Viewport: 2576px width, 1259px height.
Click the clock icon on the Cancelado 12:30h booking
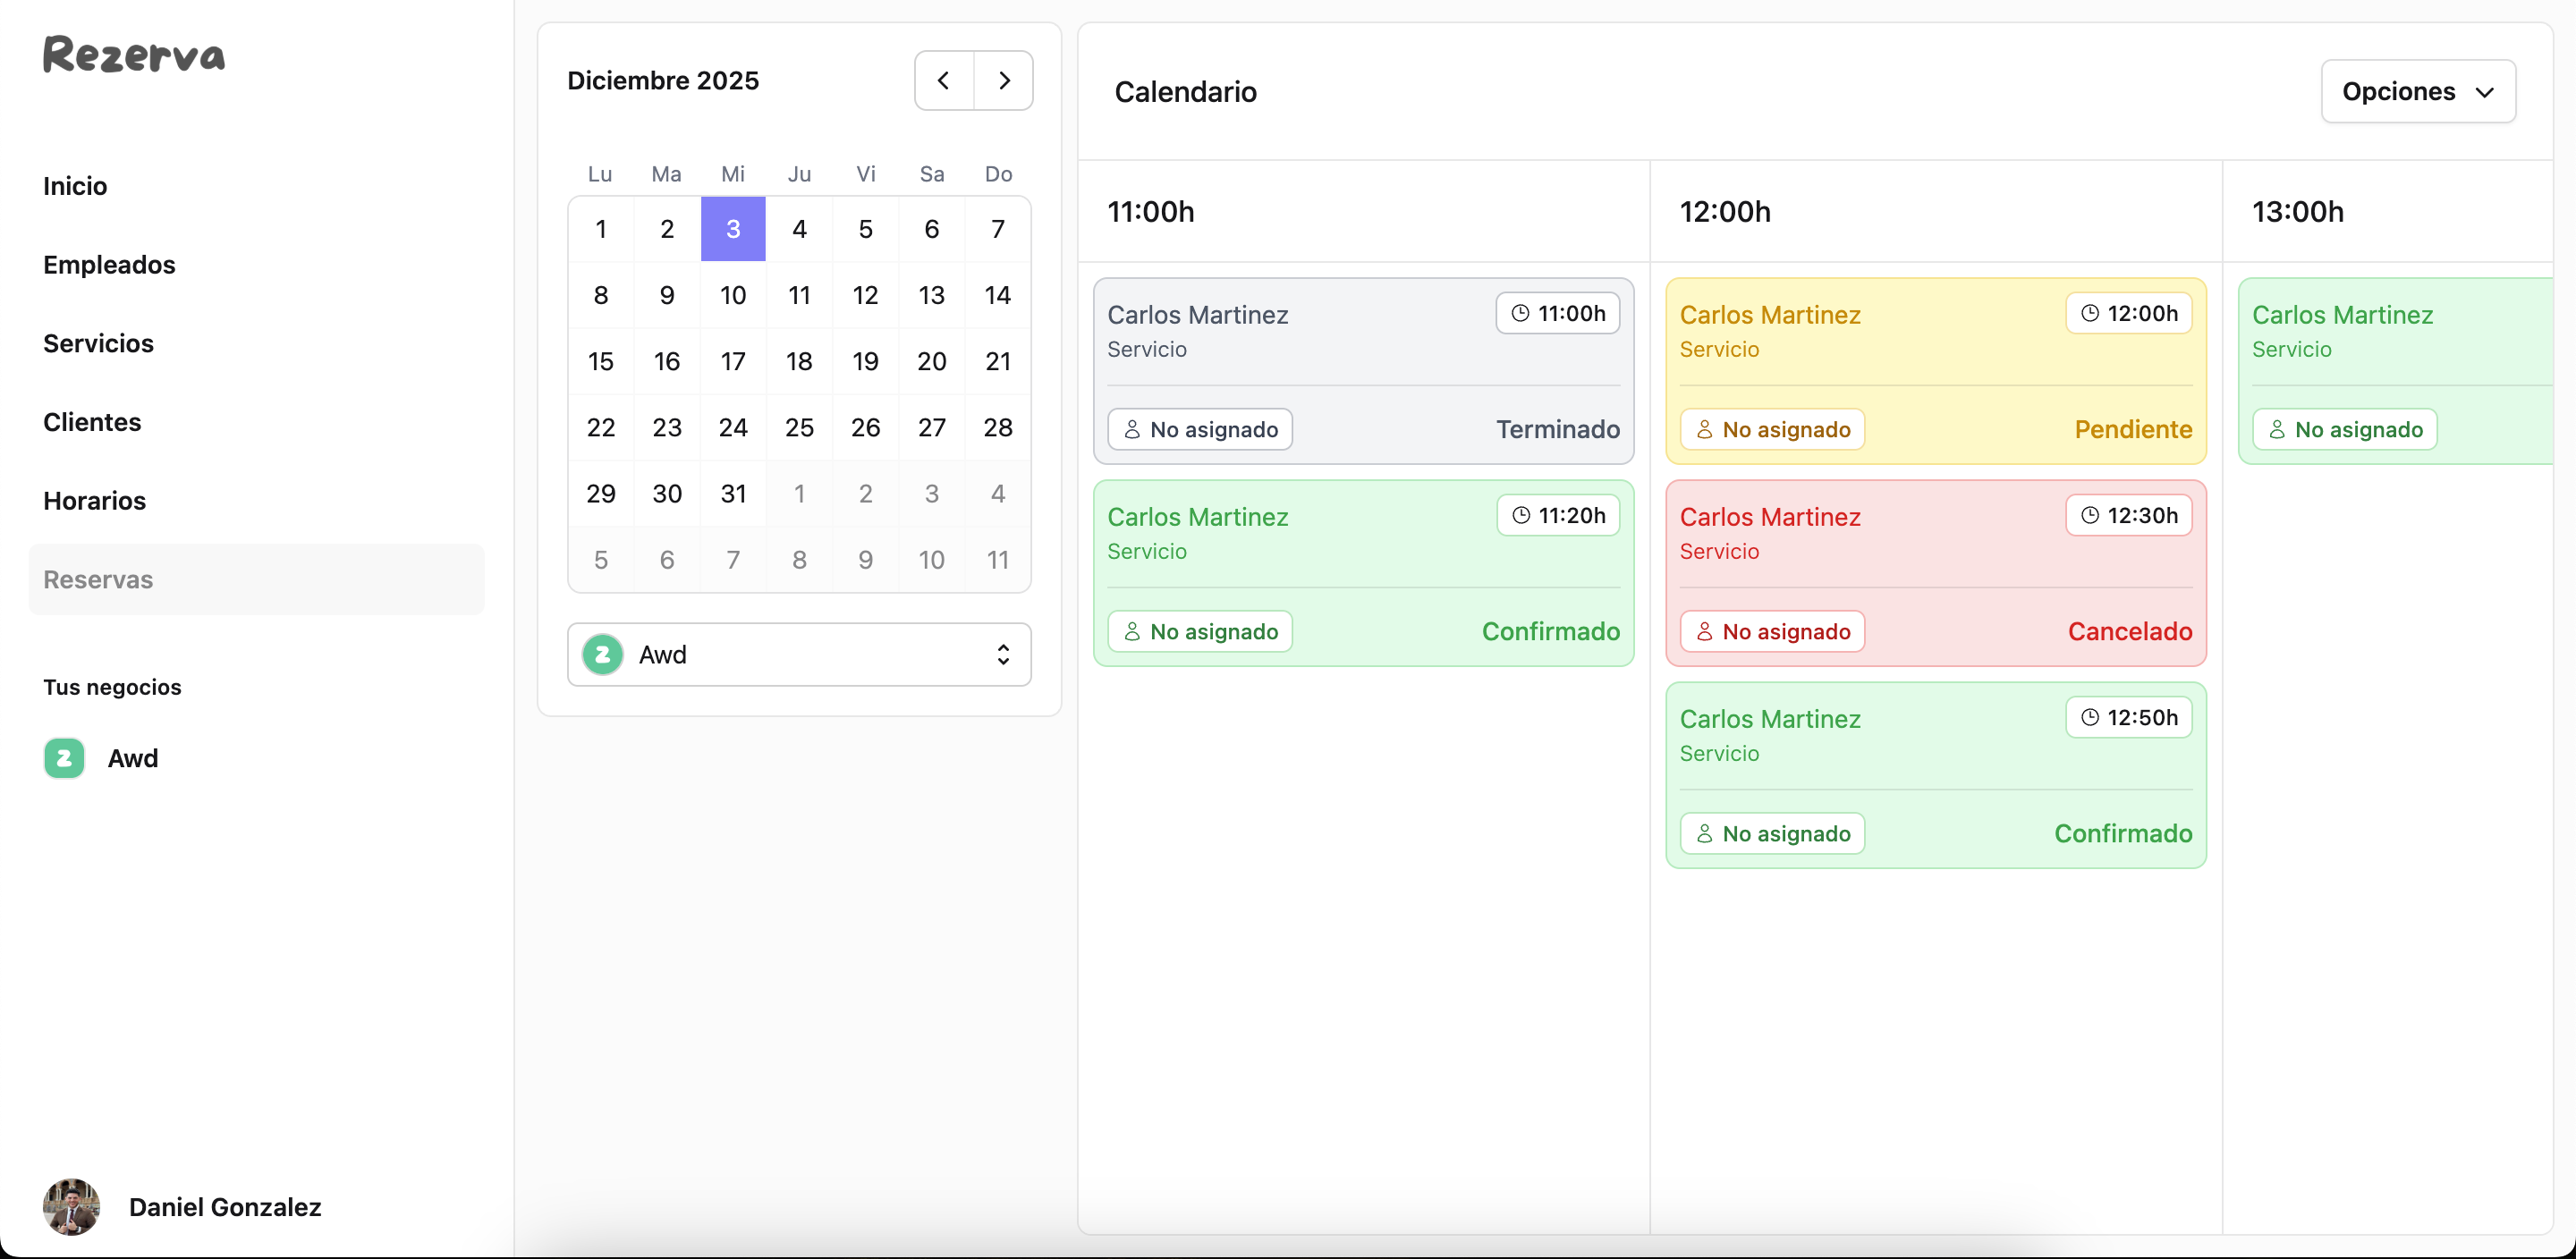tap(2090, 515)
